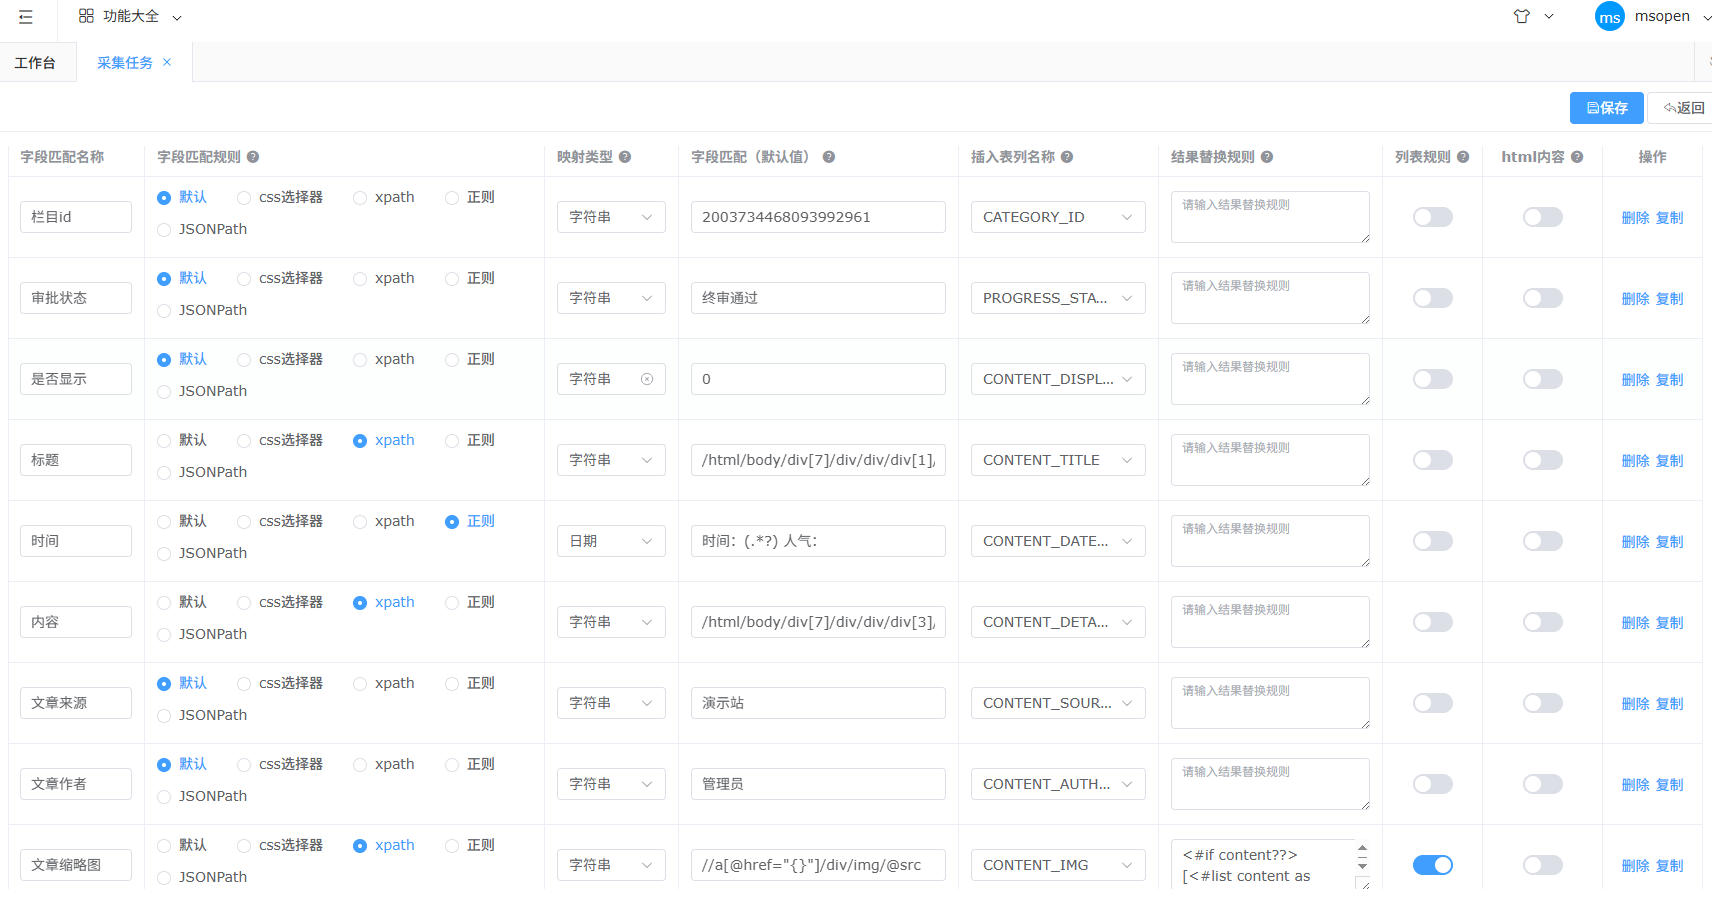
Task: Select xpath radio in 审批状态 row
Action: click(x=360, y=279)
